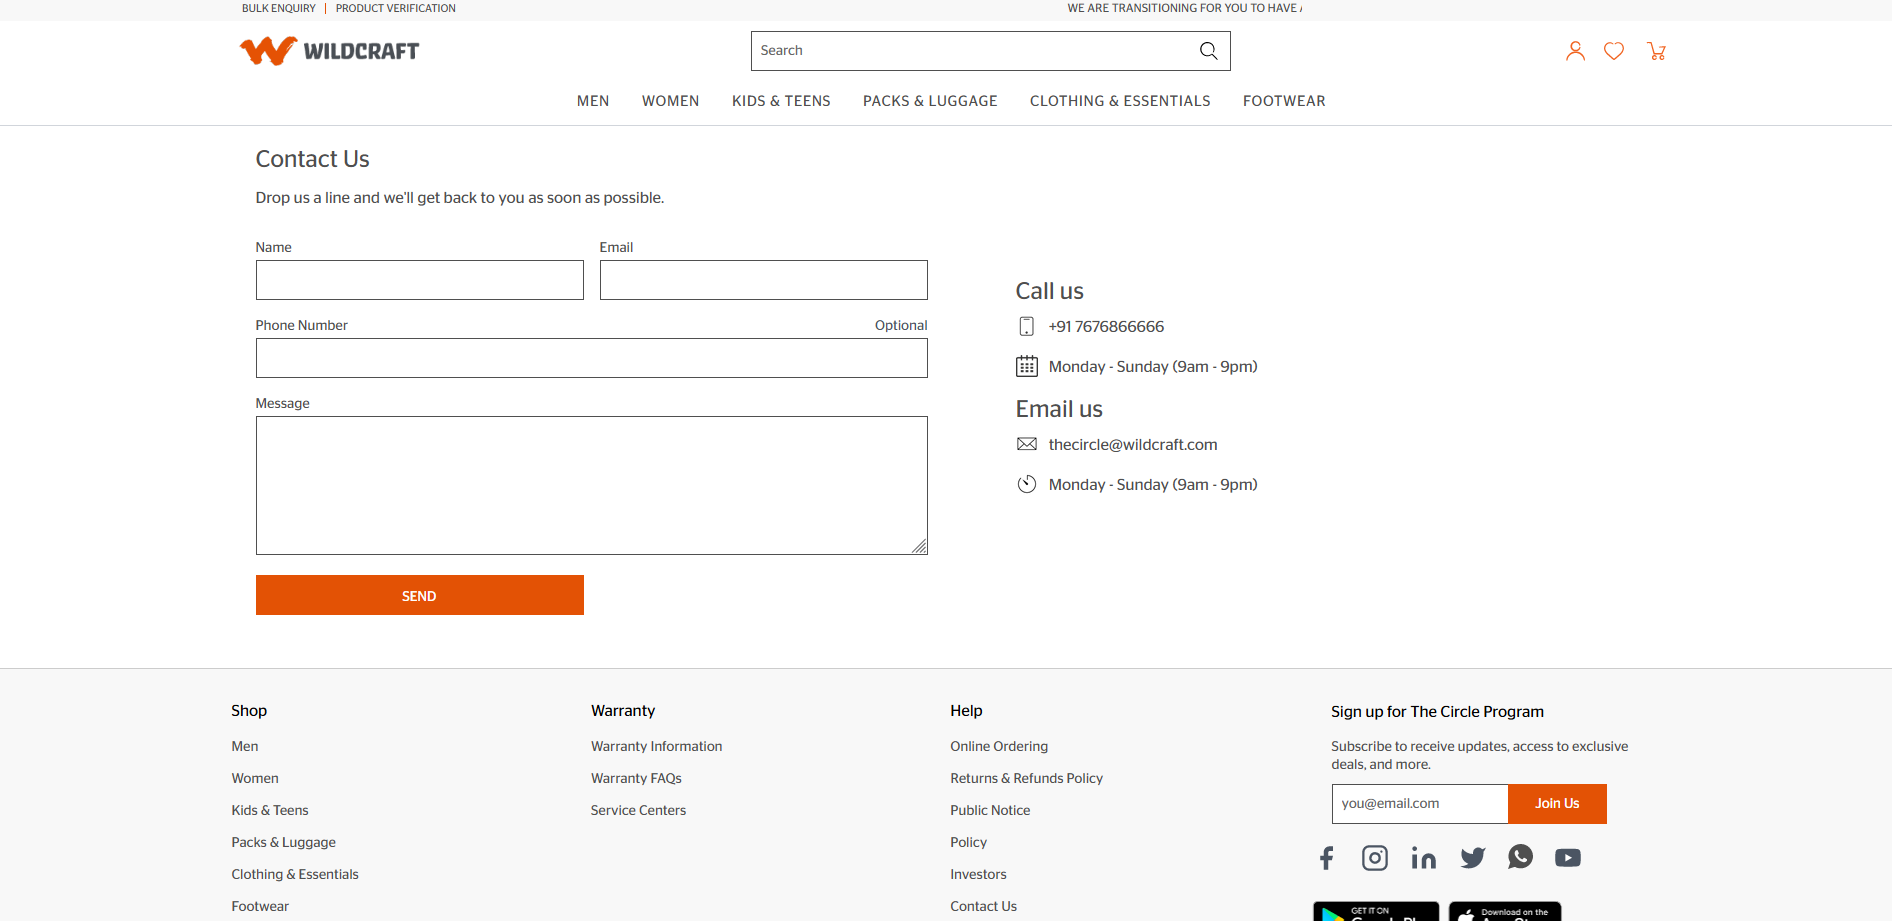Screen dimensions: 1892x921
Task: Open footer Clothing & Essentials link
Action: coord(295,874)
